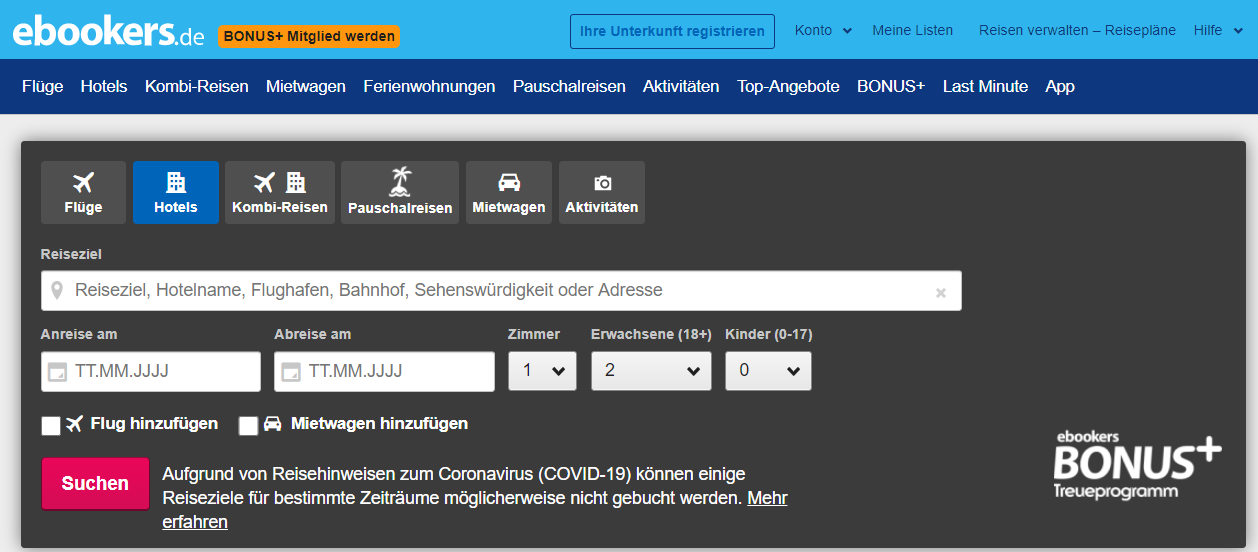Open Reisen verwalten – Reisepläne link
This screenshot has height=552, width=1258.
pyautogui.click(x=1077, y=30)
